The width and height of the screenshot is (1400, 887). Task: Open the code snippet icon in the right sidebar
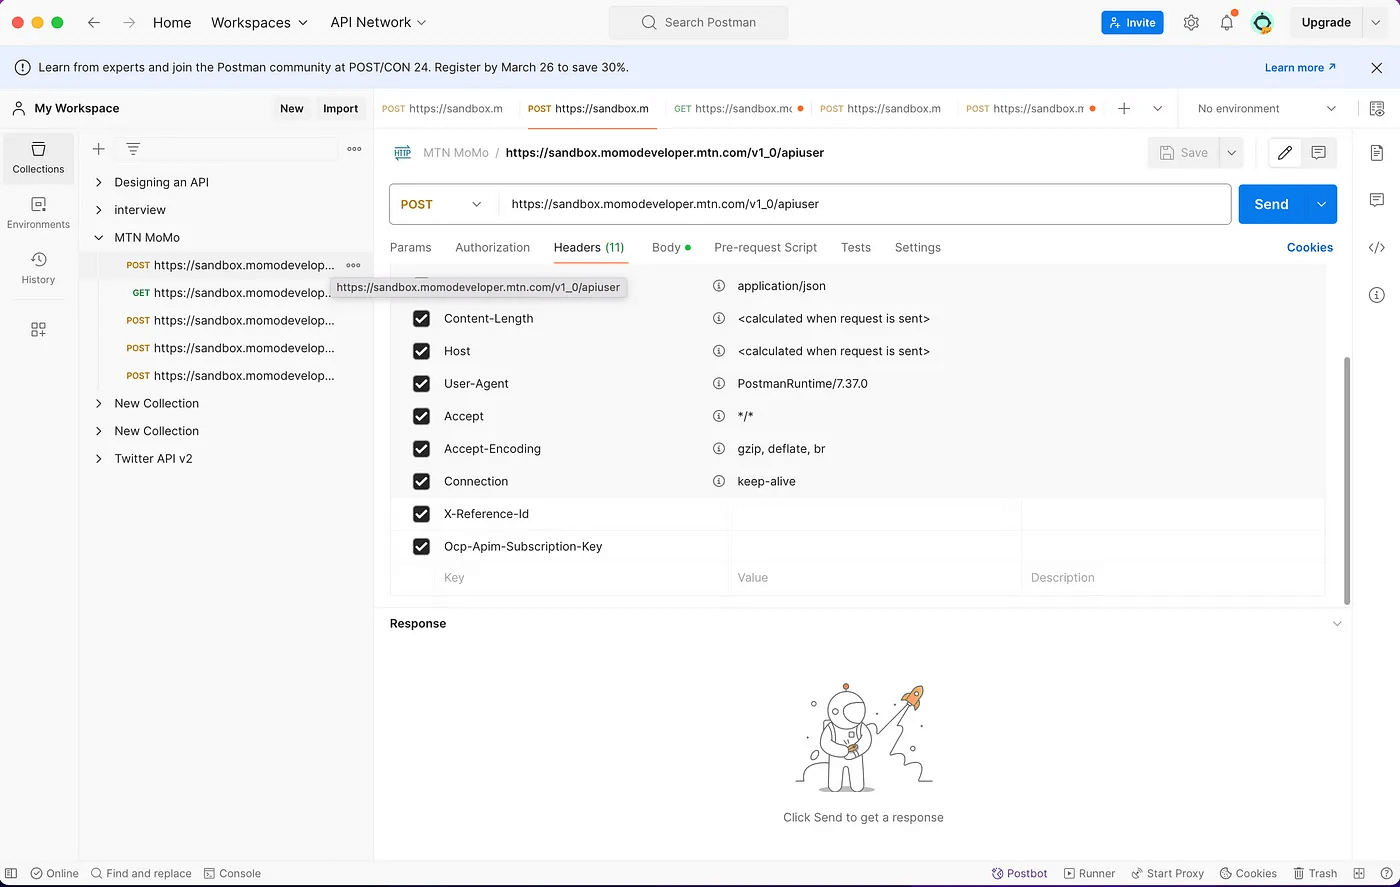point(1377,247)
